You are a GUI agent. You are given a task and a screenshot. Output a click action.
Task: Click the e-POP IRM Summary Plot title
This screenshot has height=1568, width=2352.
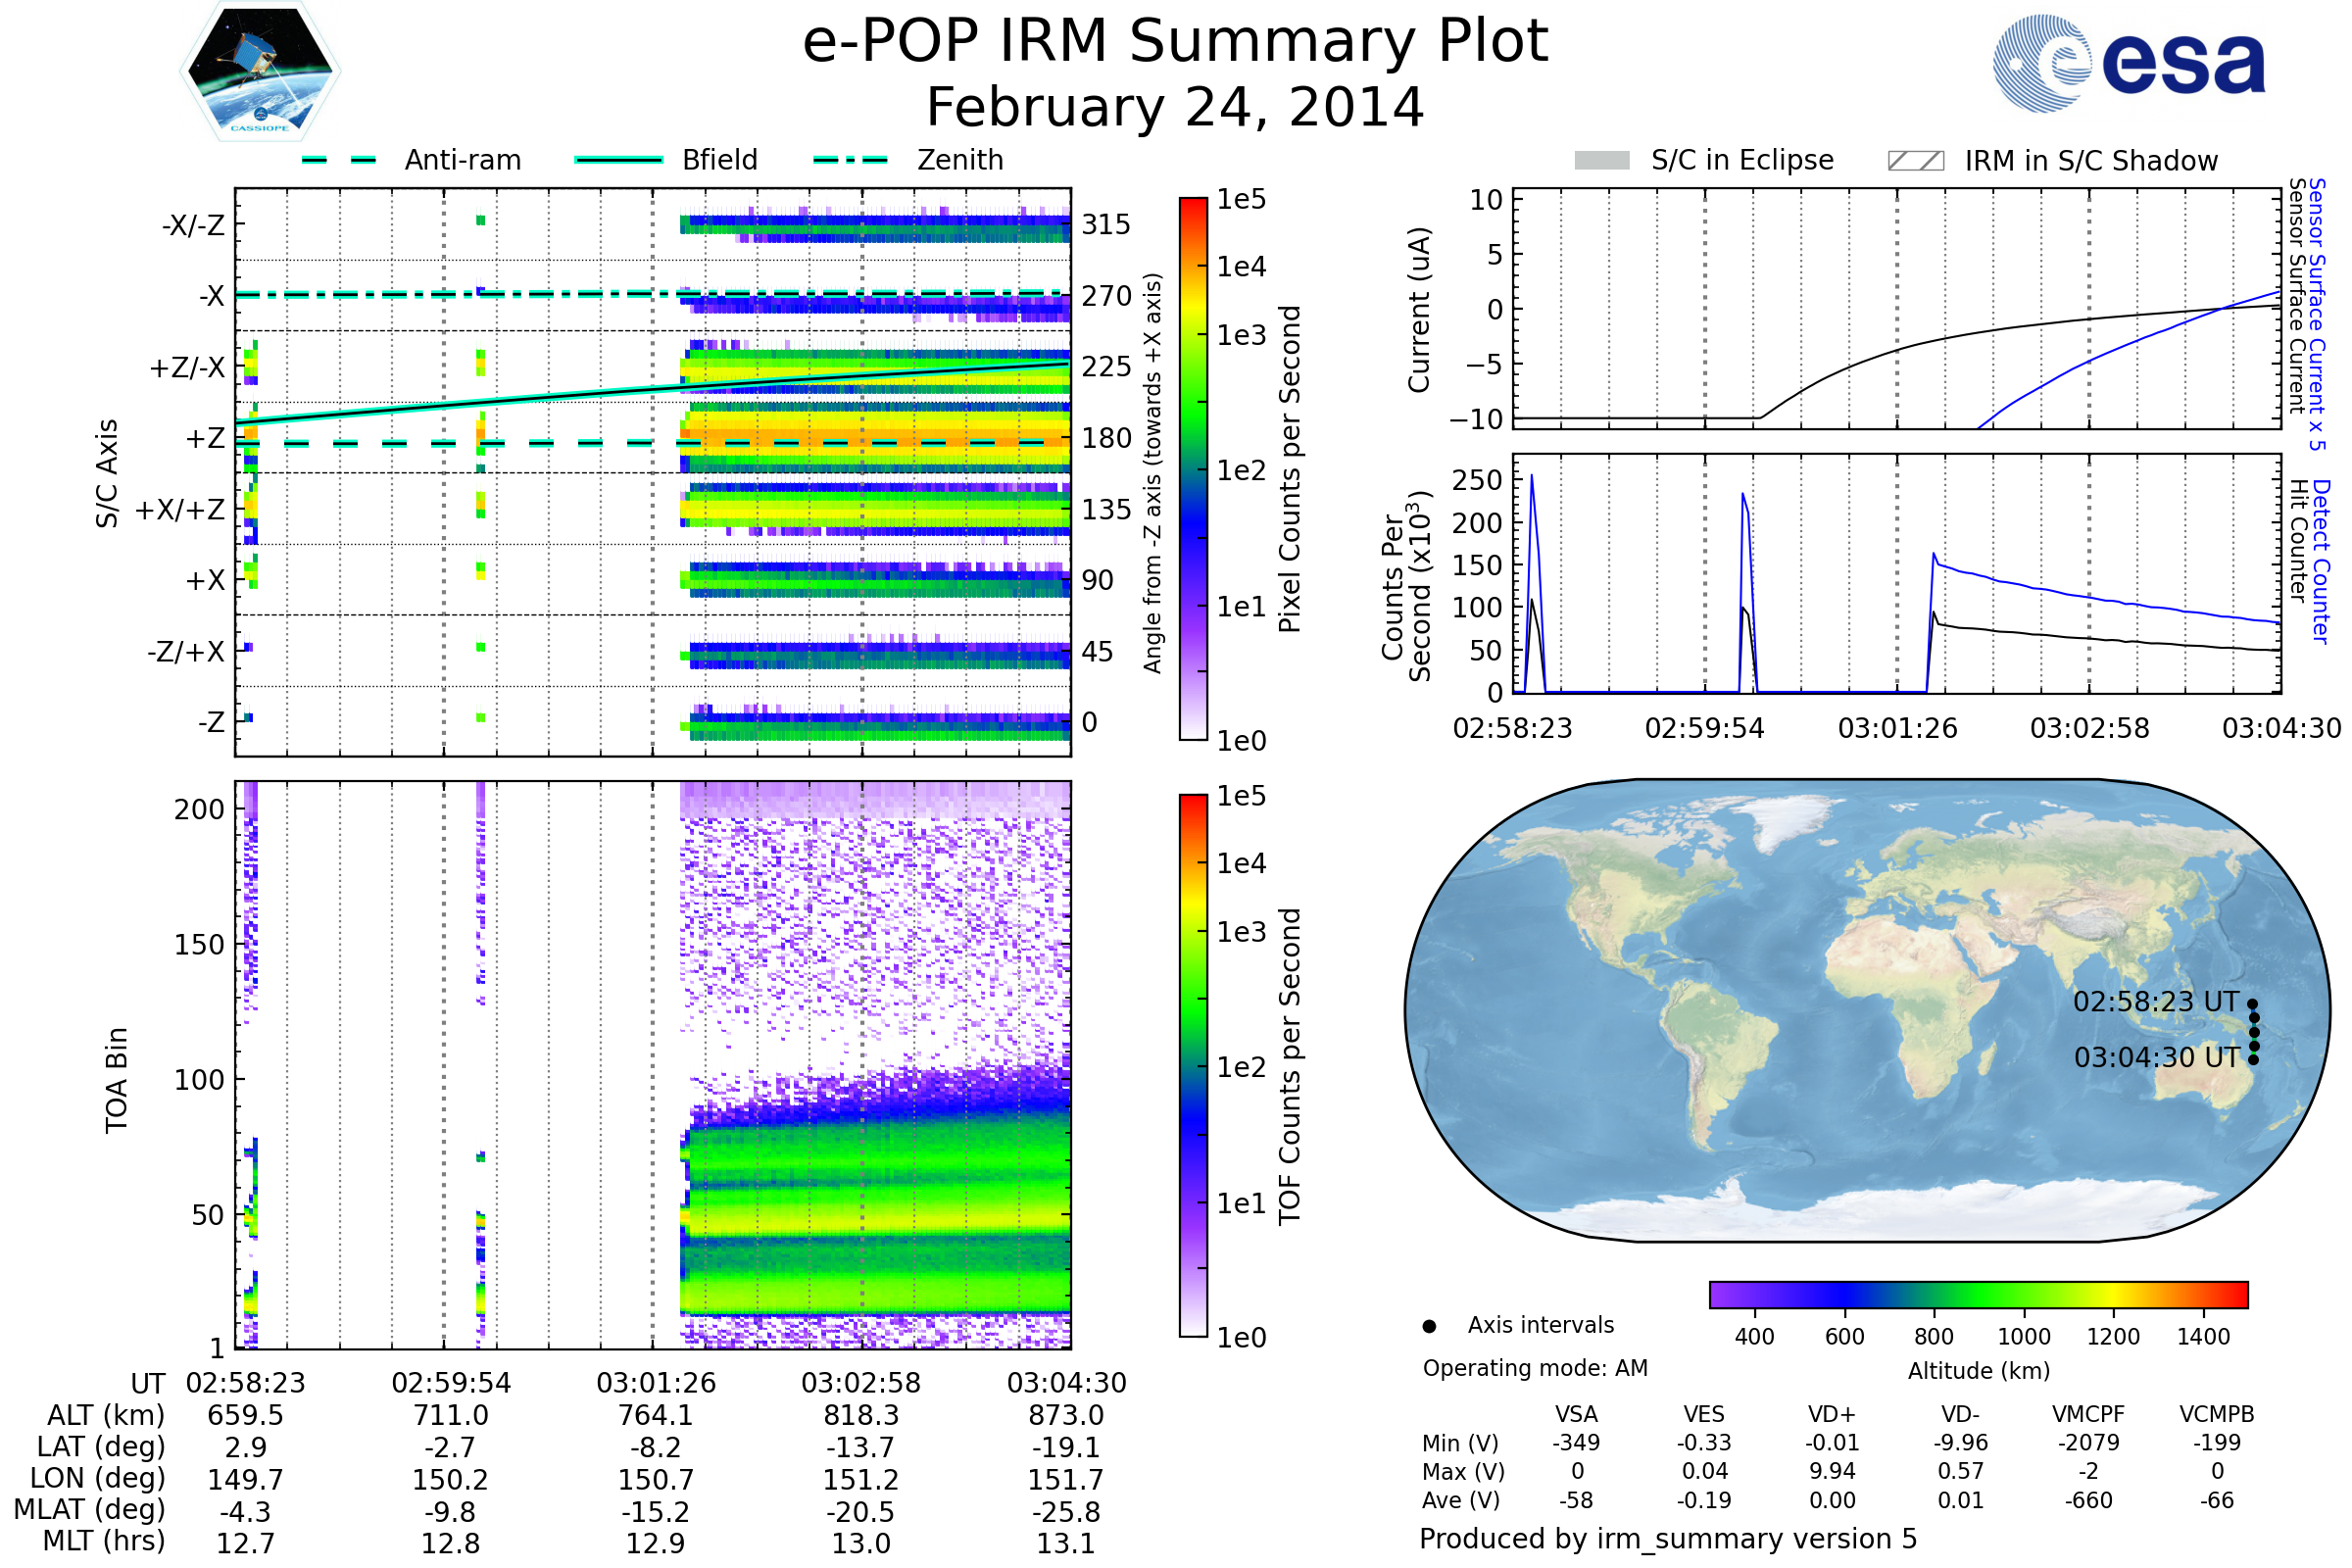tap(1175, 41)
